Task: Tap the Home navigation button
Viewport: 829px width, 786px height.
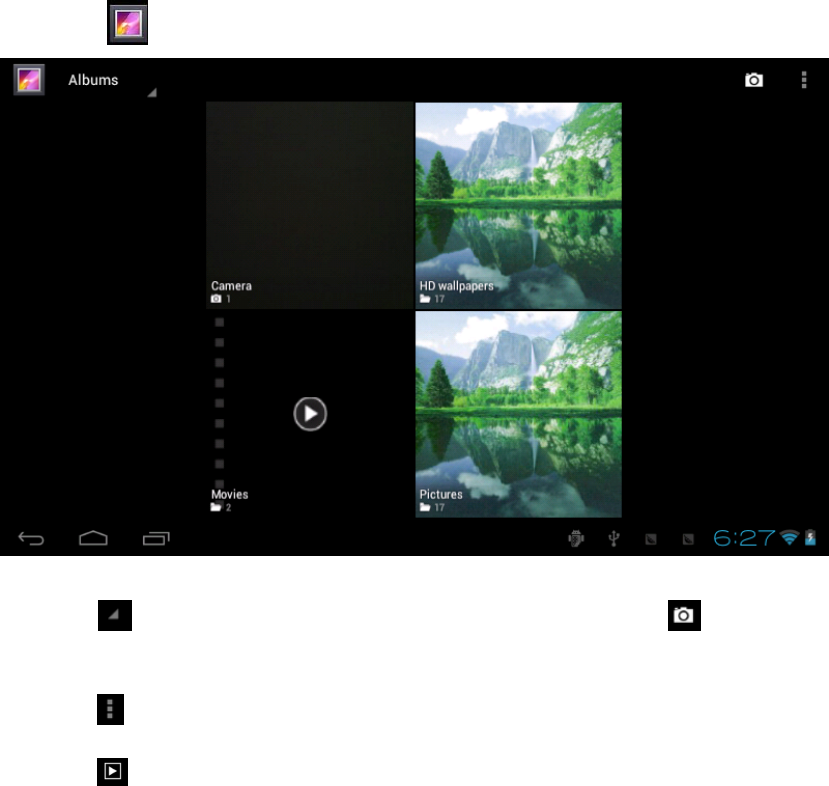Action: (x=93, y=538)
